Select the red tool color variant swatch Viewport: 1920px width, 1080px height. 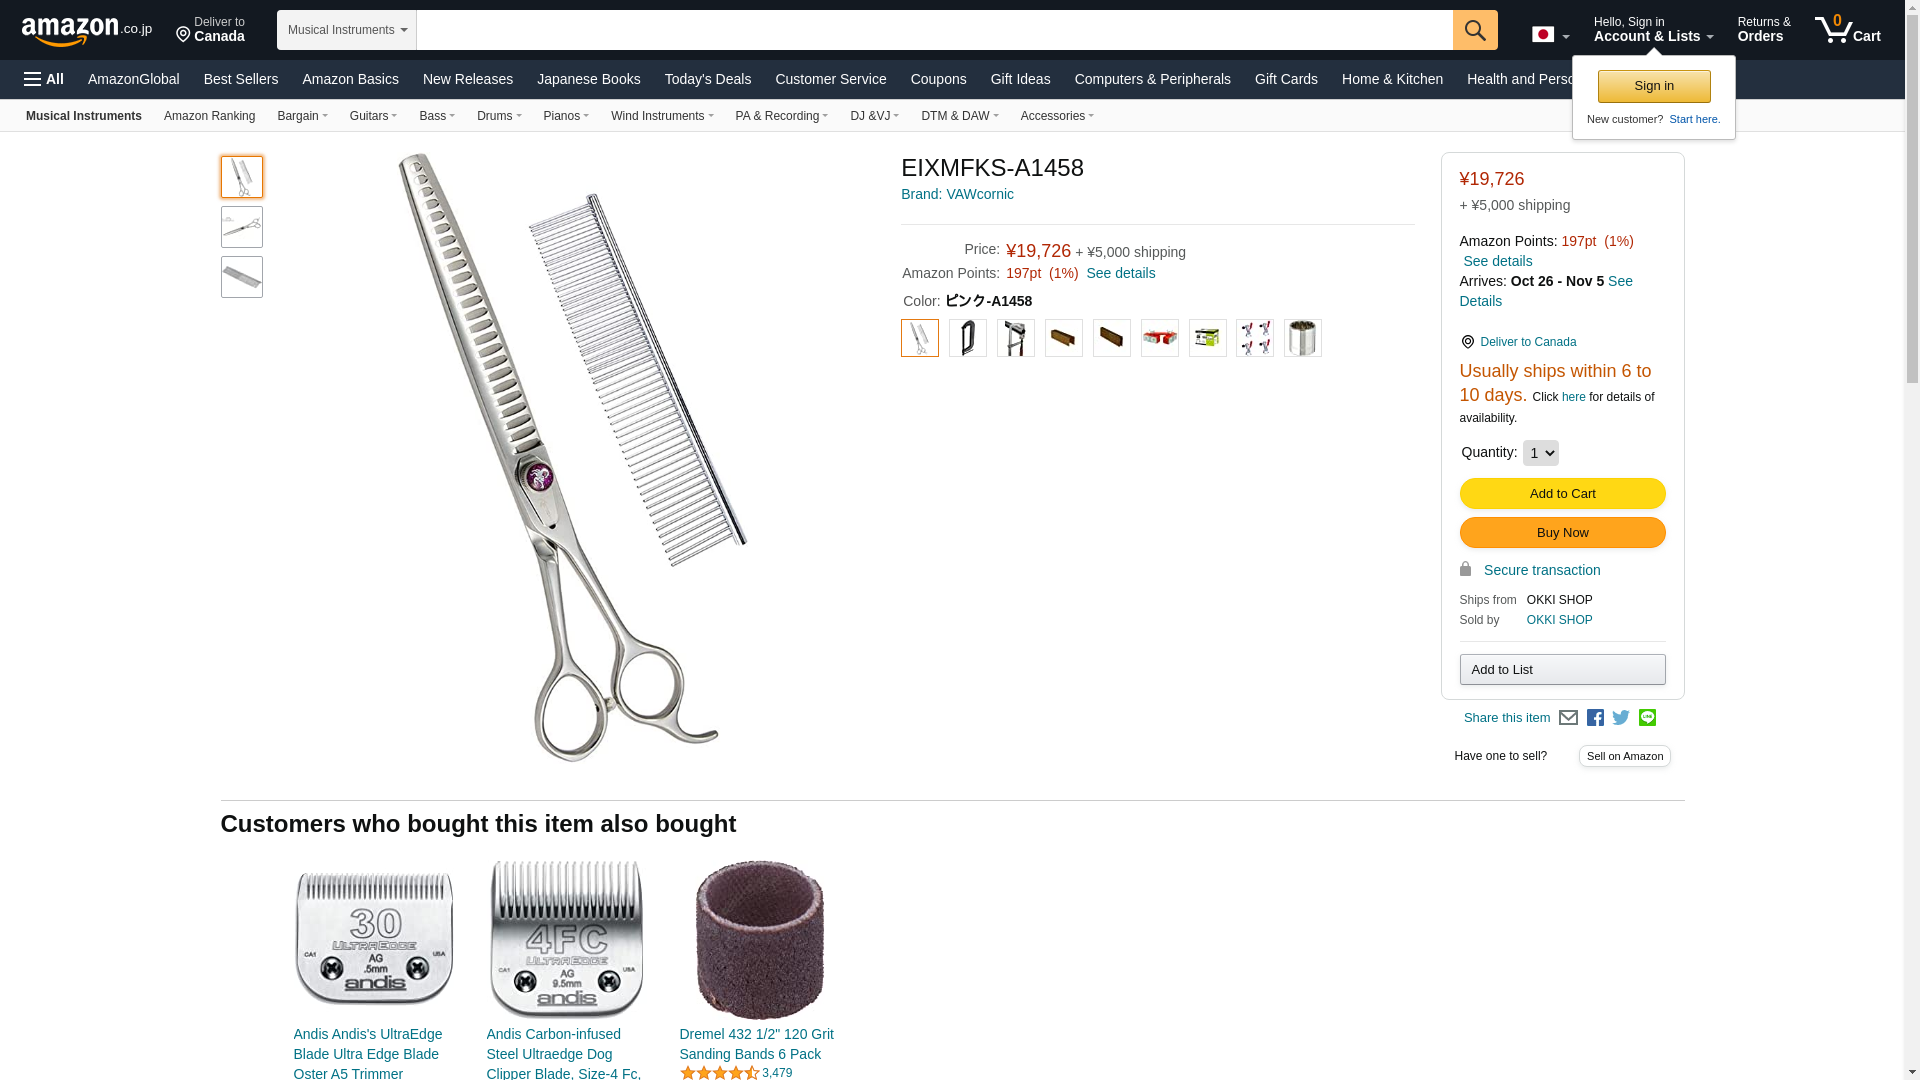click(1160, 338)
